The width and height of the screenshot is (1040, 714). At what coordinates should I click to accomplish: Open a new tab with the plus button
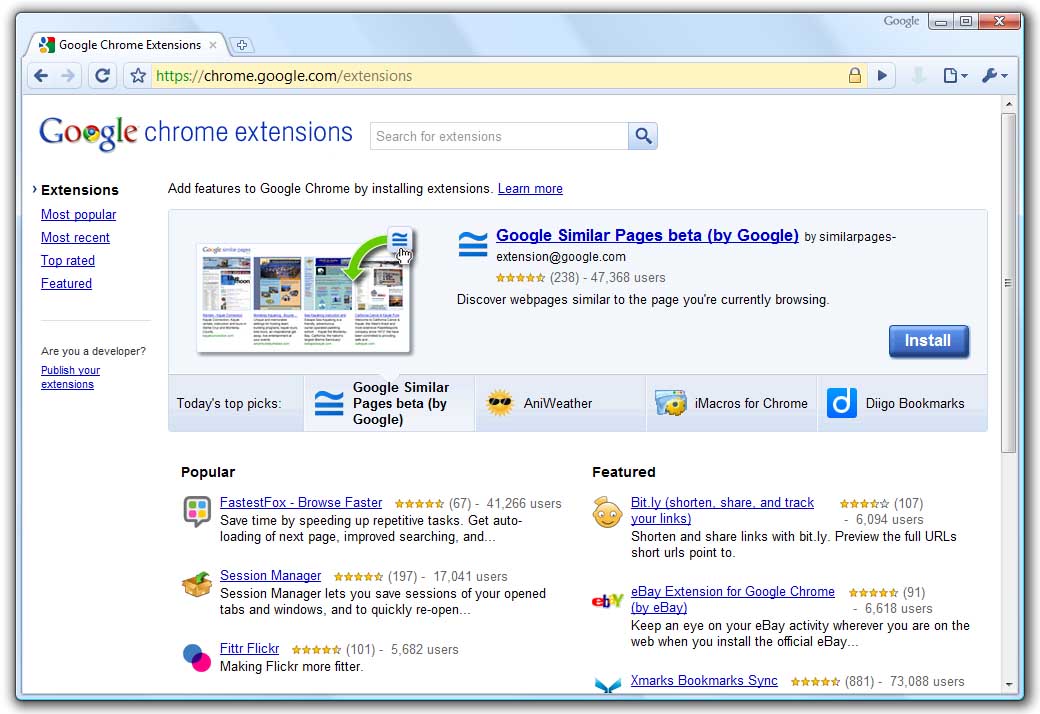pyautogui.click(x=242, y=45)
